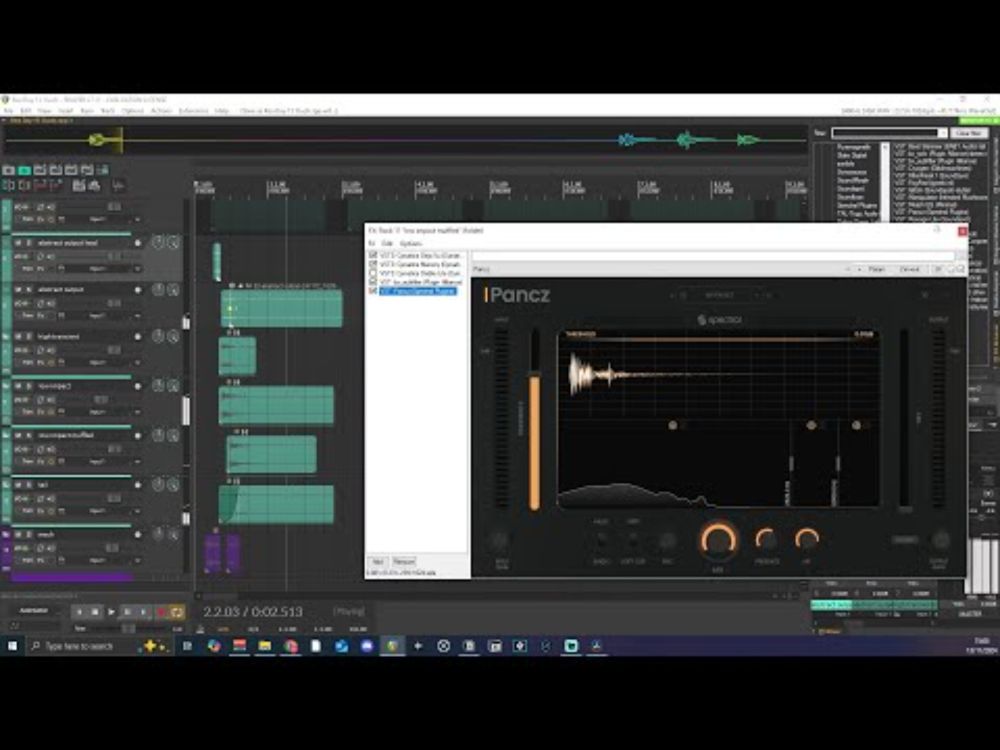The image size is (1000, 750).
Task: Open the FX button on the hightranscient track
Action: (41, 362)
